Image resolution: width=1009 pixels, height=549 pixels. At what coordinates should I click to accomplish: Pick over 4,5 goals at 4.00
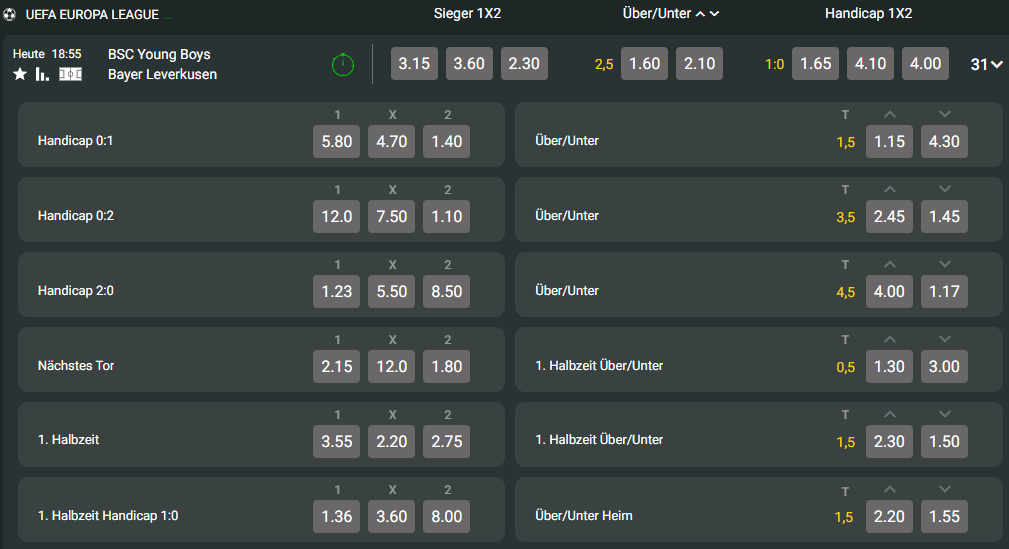click(889, 291)
